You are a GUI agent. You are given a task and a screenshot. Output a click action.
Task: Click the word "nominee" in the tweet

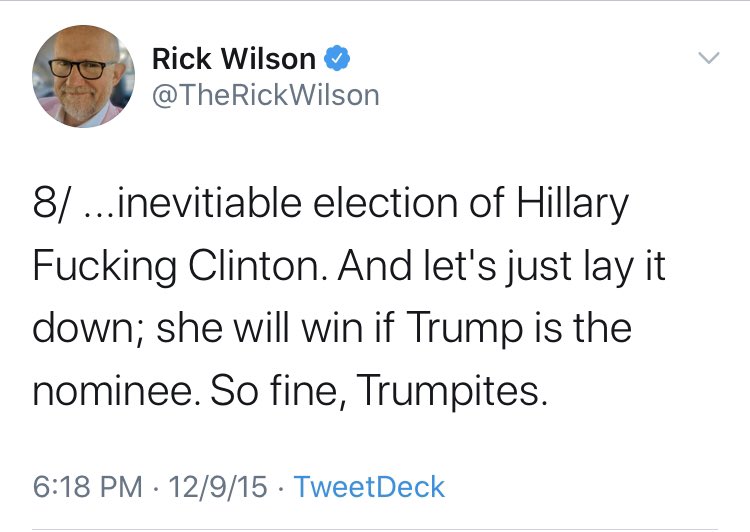112,390
